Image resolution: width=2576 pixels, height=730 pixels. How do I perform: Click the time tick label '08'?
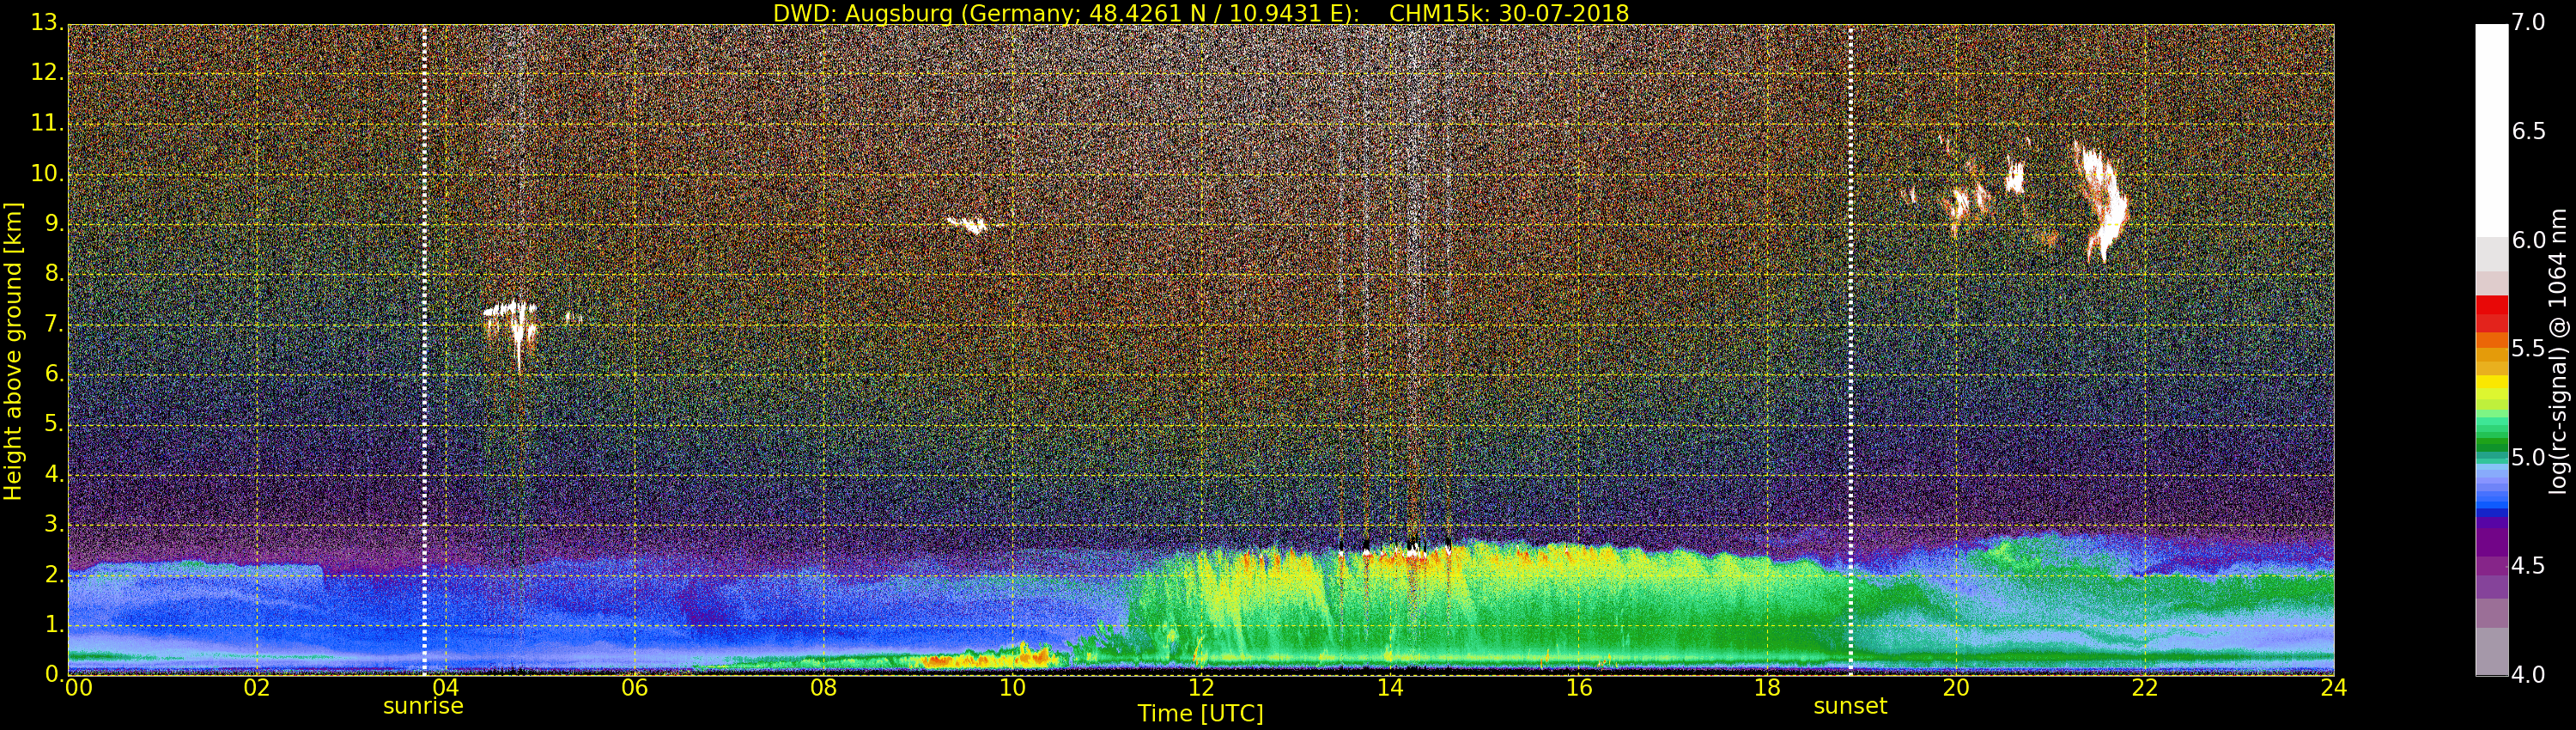[x=824, y=688]
